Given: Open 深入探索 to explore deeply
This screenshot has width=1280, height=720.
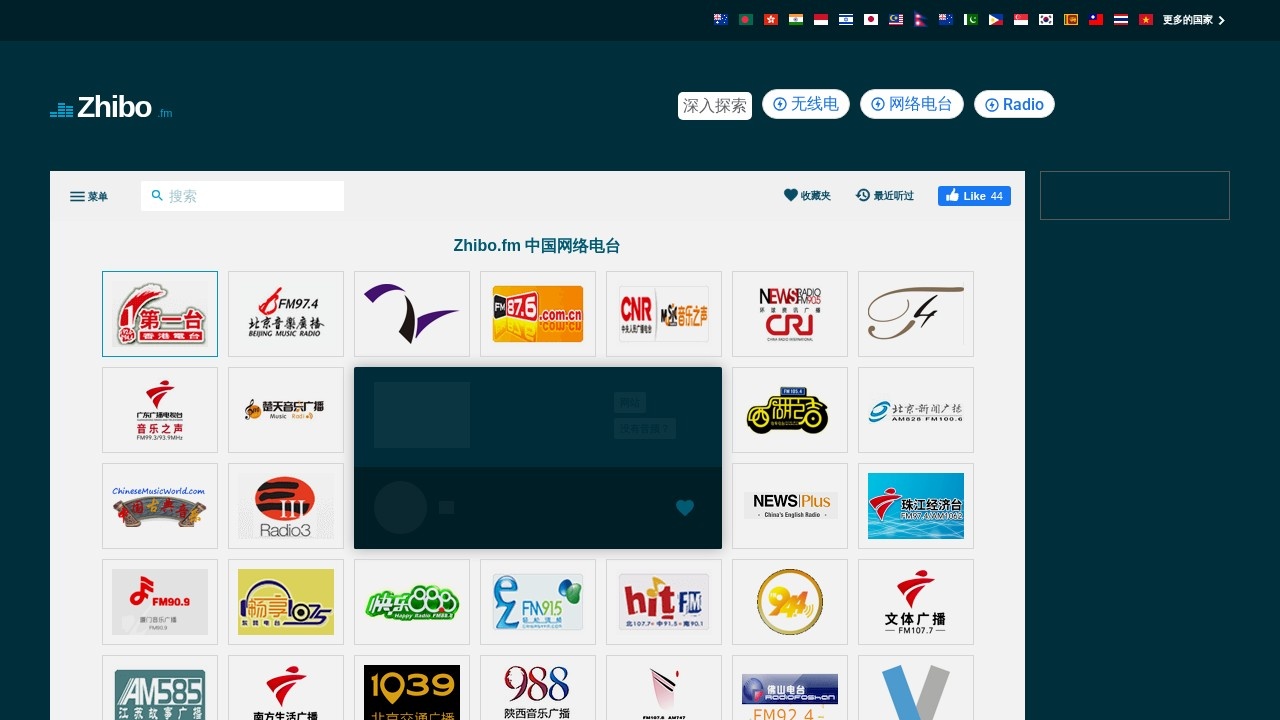Looking at the screenshot, I should [x=714, y=106].
